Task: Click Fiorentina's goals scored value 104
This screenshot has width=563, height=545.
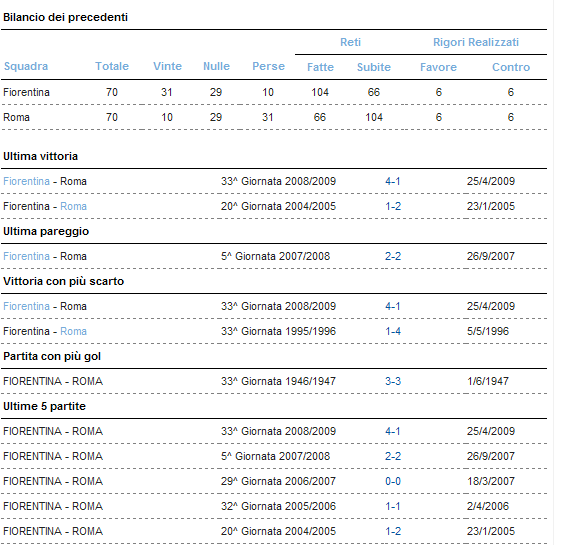Action: pyautogui.click(x=320, y=93)
